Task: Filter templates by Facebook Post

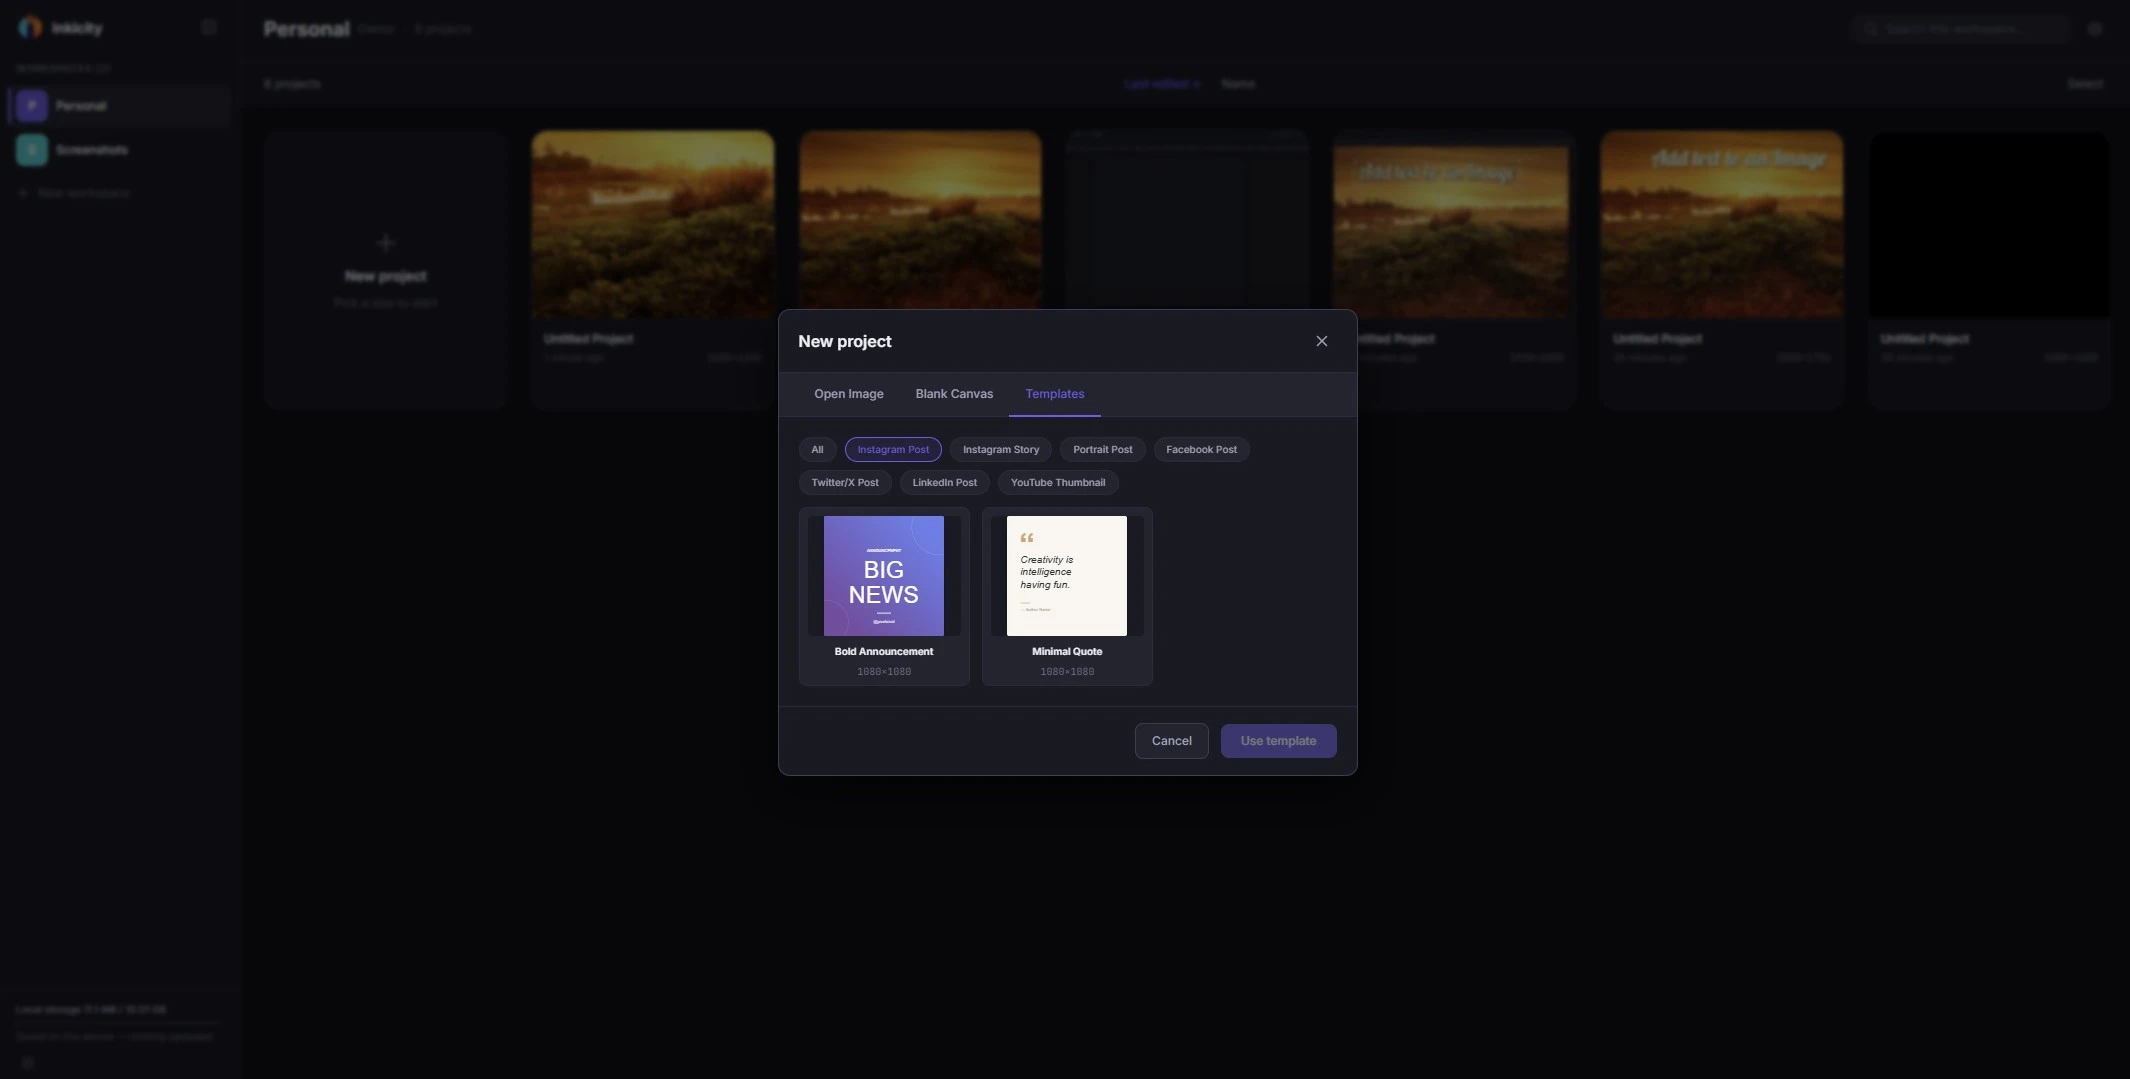Action: [x=1201, y=450]
